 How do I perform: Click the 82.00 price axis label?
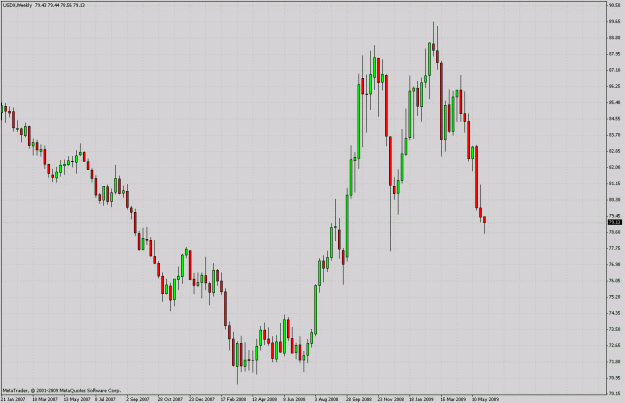pos(614,167)
